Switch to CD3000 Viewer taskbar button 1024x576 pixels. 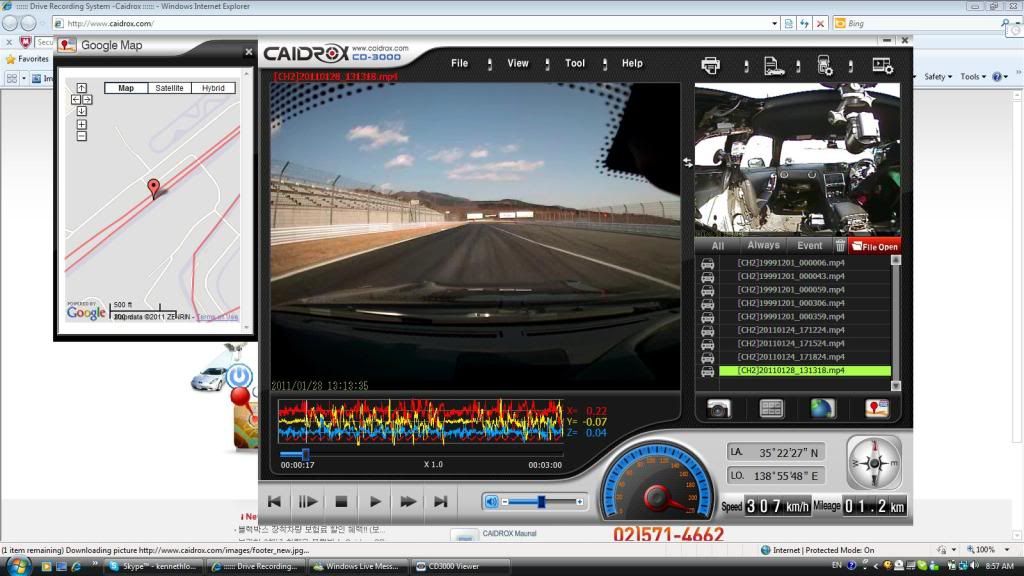(460, 566)
